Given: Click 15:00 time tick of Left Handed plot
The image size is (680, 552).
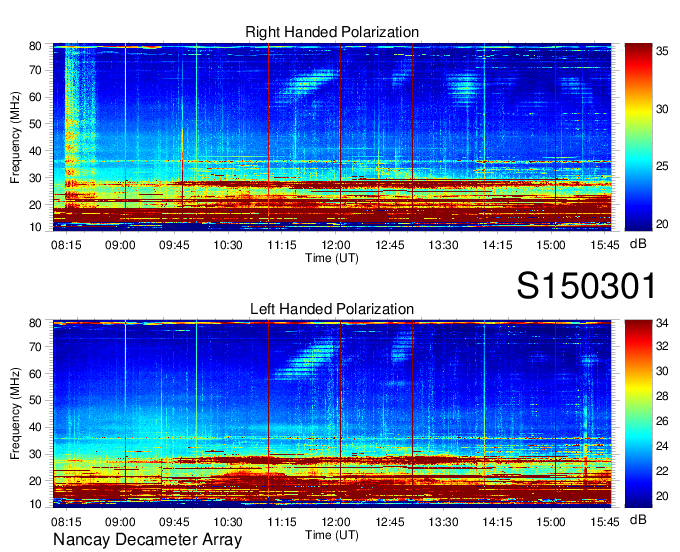Looking at the screenshot, I should pyautogui.click(x=551, y=522).
